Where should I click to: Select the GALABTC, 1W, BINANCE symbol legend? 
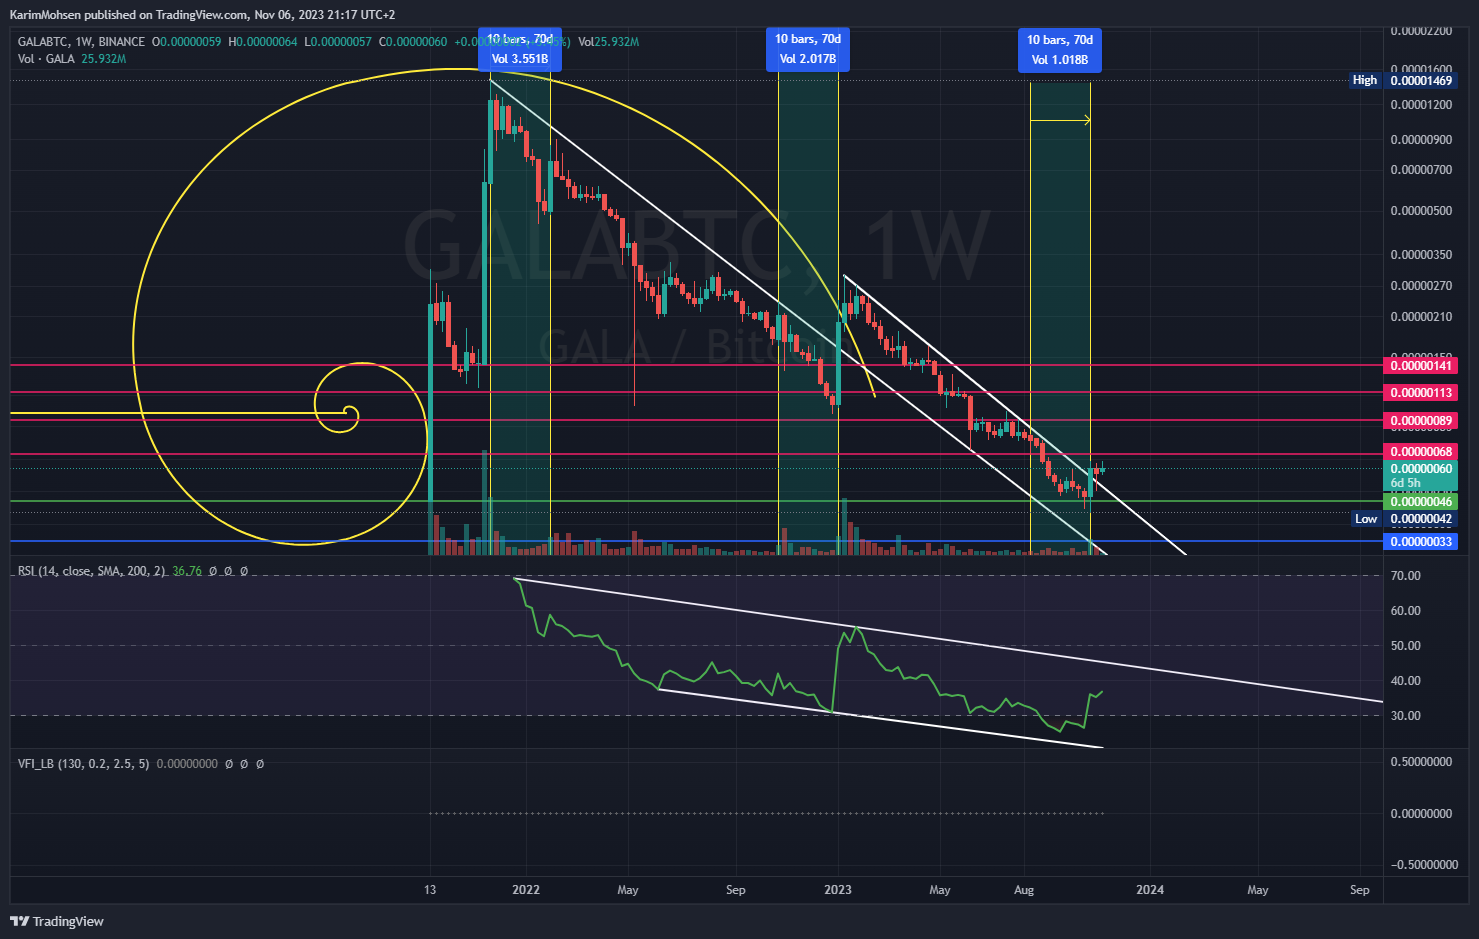click(x=81, y=42)
